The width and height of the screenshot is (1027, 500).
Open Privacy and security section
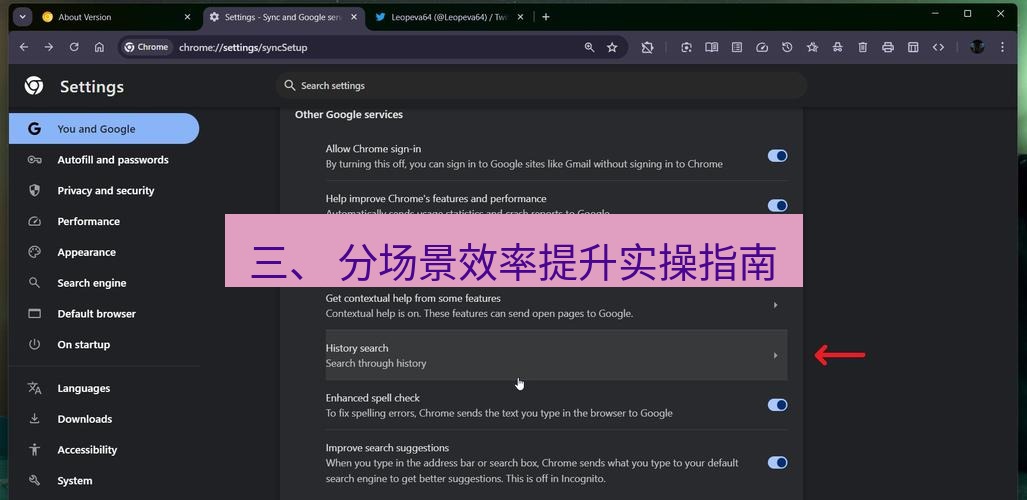tap(103, 191)
